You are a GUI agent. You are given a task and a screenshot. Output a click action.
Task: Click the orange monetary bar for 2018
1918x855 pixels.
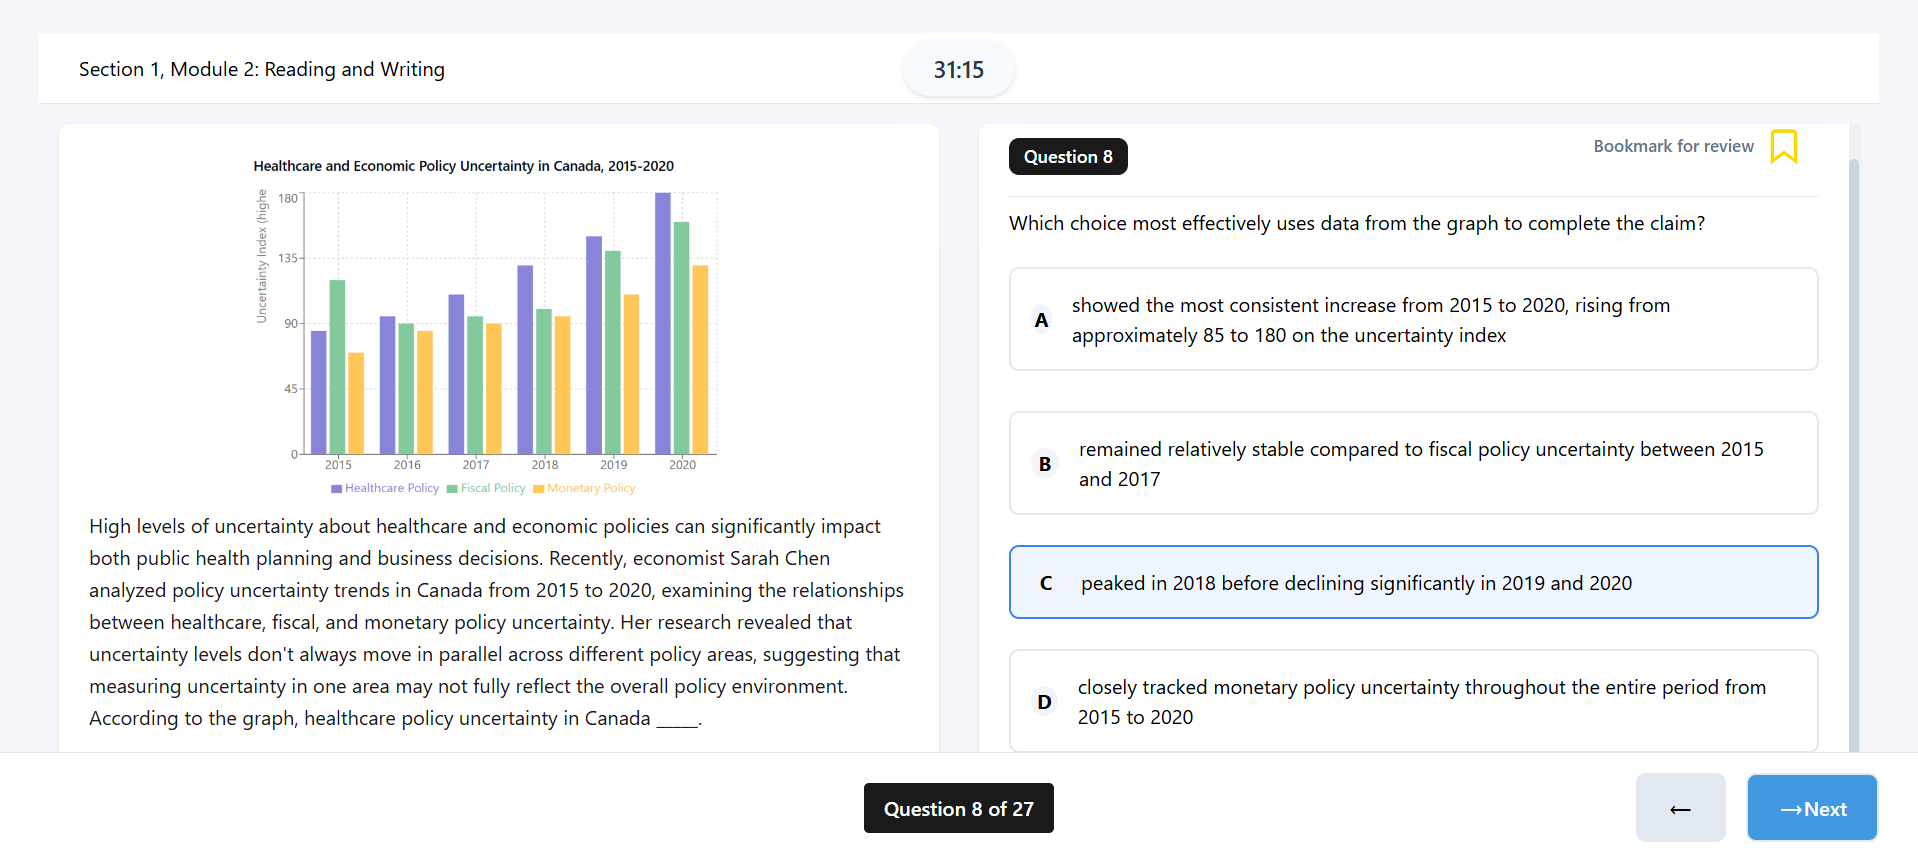(563, 385)
